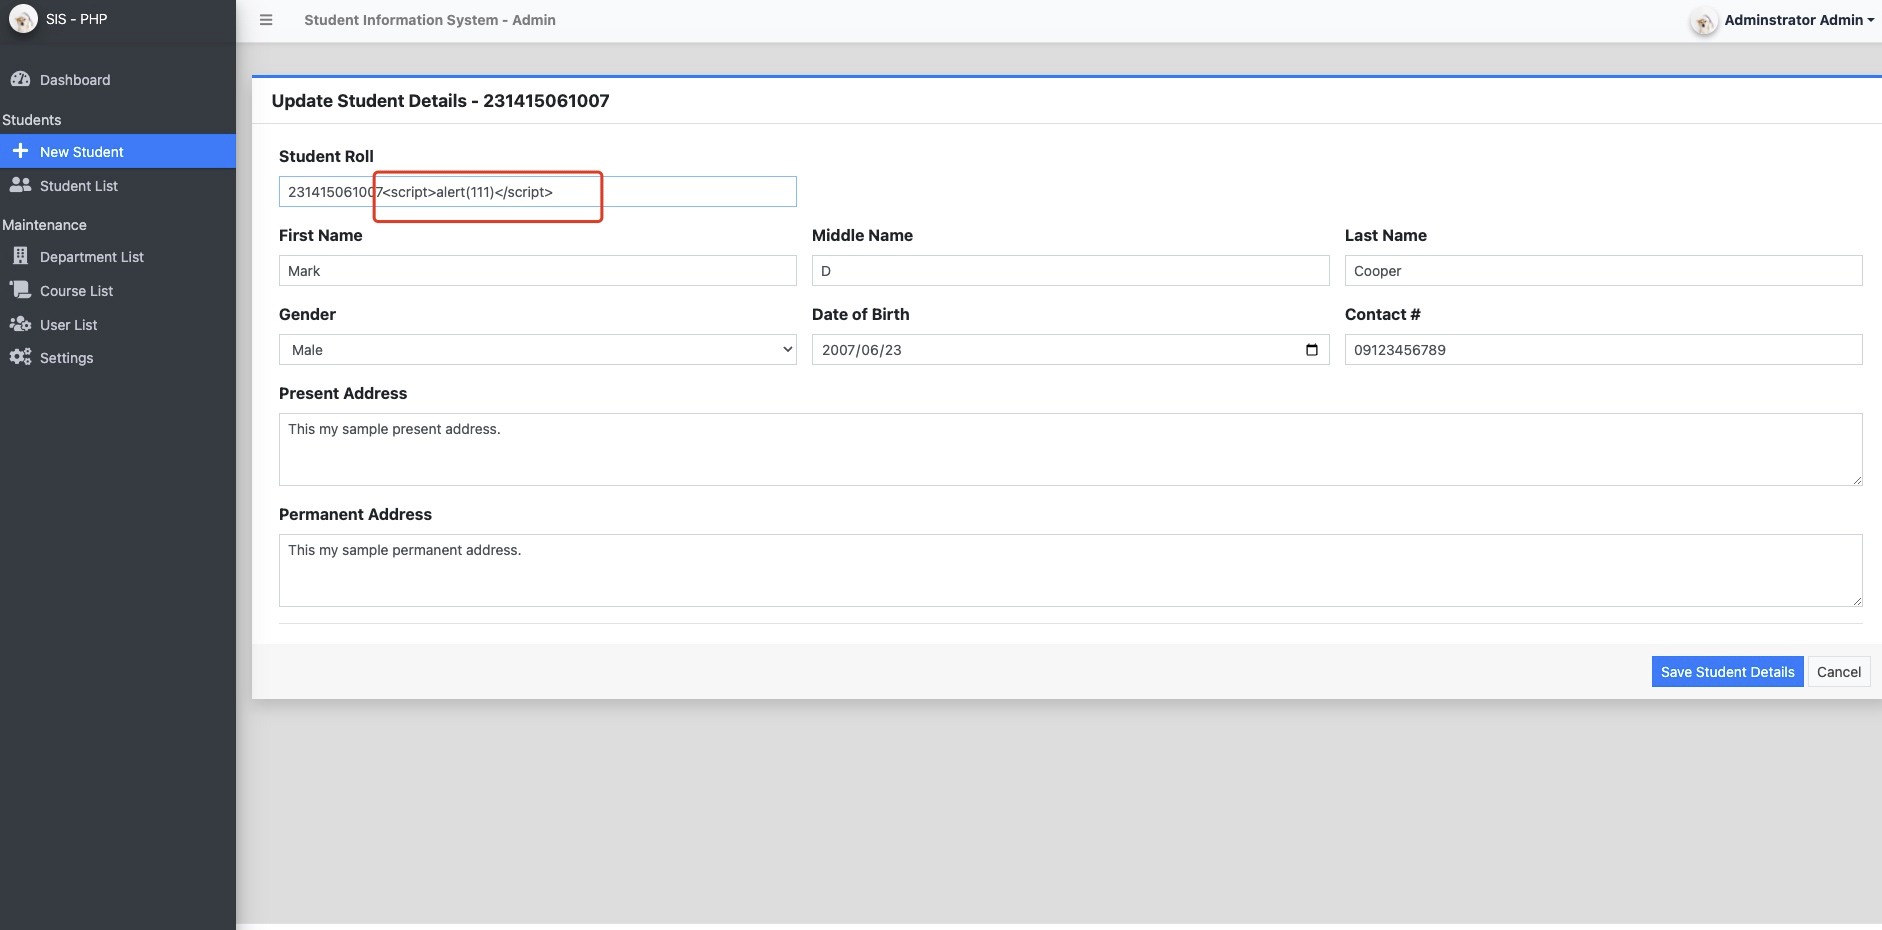Click the Date of Birth field
The height and width of the screenshot is (930, 1882).
[x=1071, y=350]
